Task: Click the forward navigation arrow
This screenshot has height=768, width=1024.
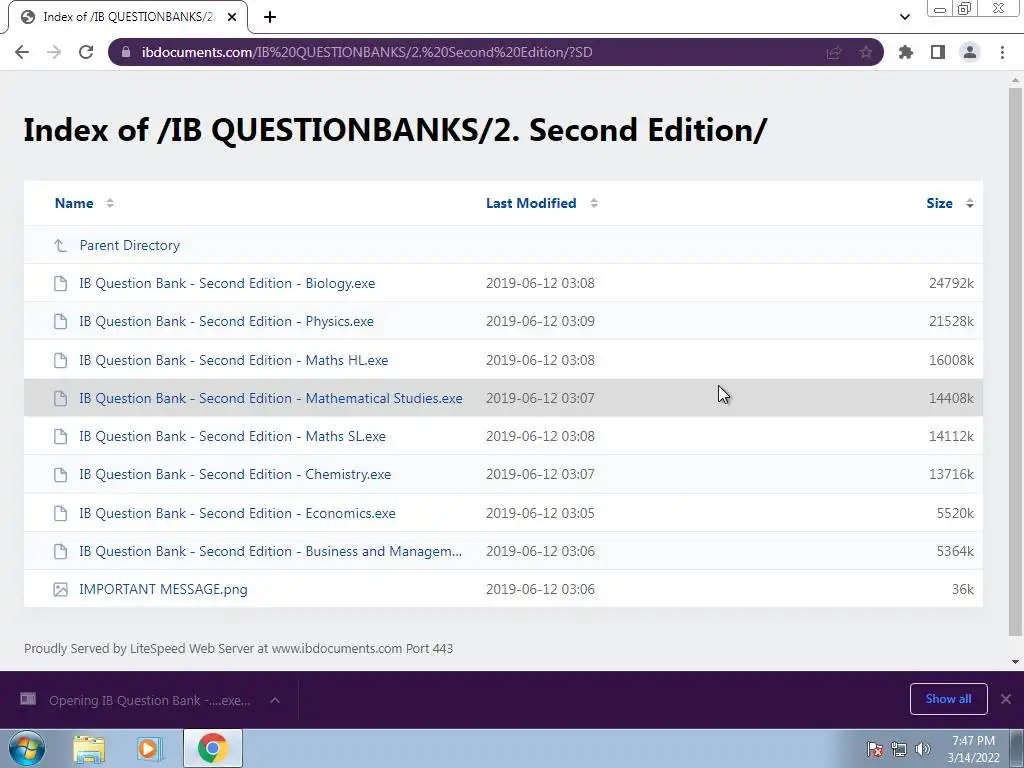Action: point(54,52)
